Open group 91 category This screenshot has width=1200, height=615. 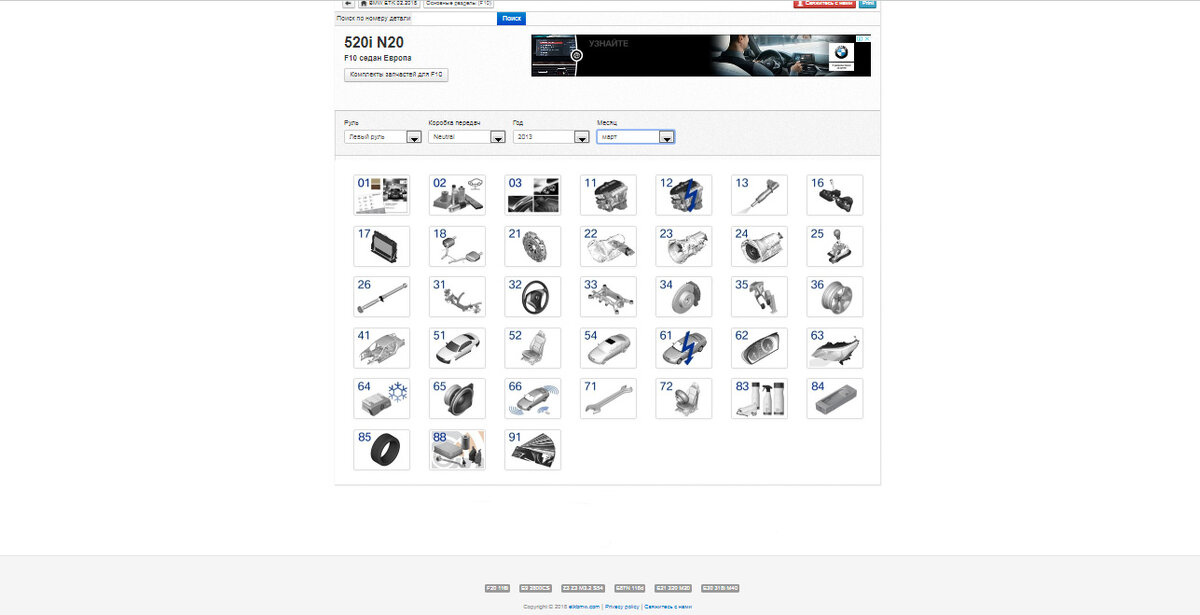pos(533,449)
